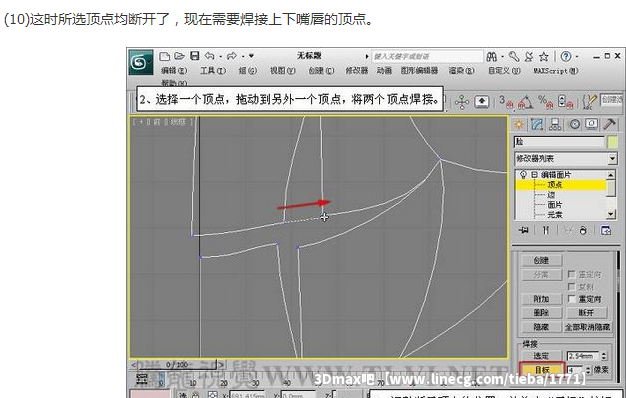The height and width of the screenshot is (398, 626).
Task: Select the 元素 sub-object level
Action: tap(555, 215)
